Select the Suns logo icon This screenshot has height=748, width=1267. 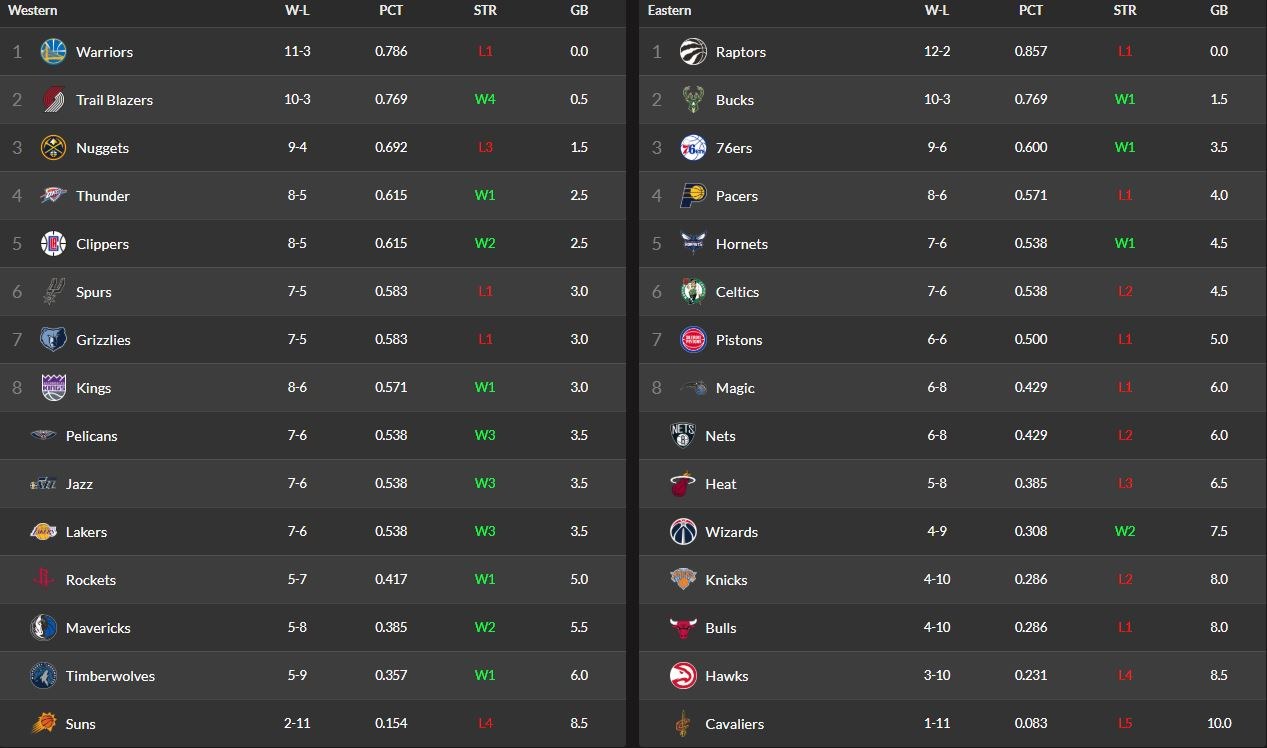(x=43, y=724)
